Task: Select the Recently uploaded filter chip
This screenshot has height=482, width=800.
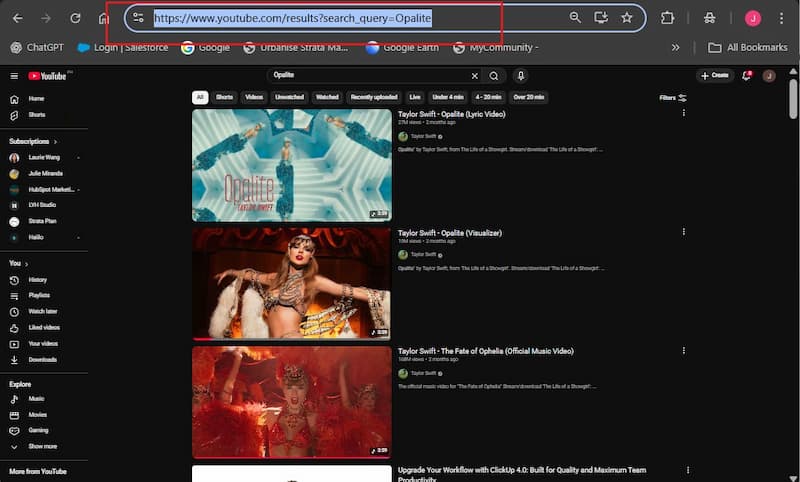Action: point(374,97)
